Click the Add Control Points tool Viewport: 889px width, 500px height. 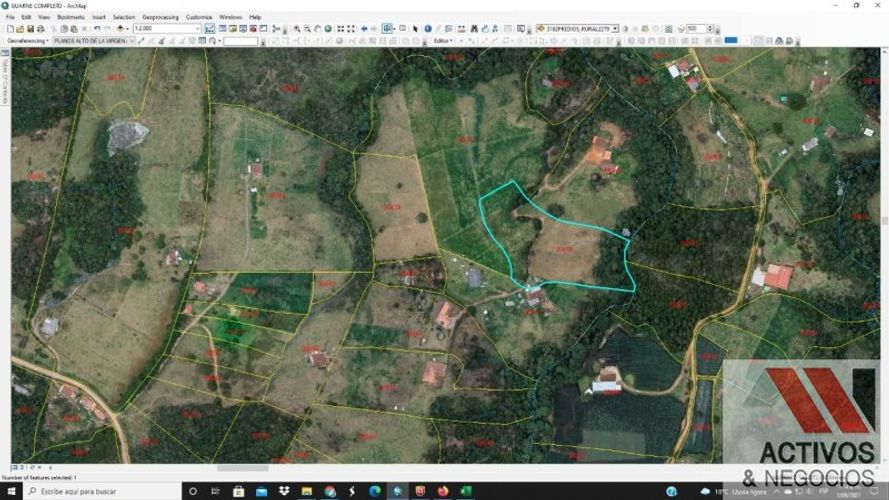tap(142, 41)
